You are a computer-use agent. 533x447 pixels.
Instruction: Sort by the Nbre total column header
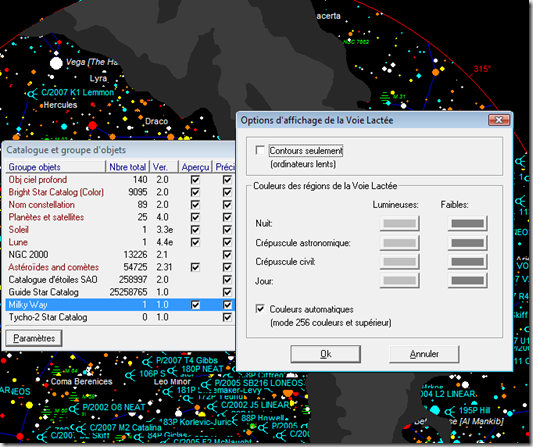coord(127,167)
